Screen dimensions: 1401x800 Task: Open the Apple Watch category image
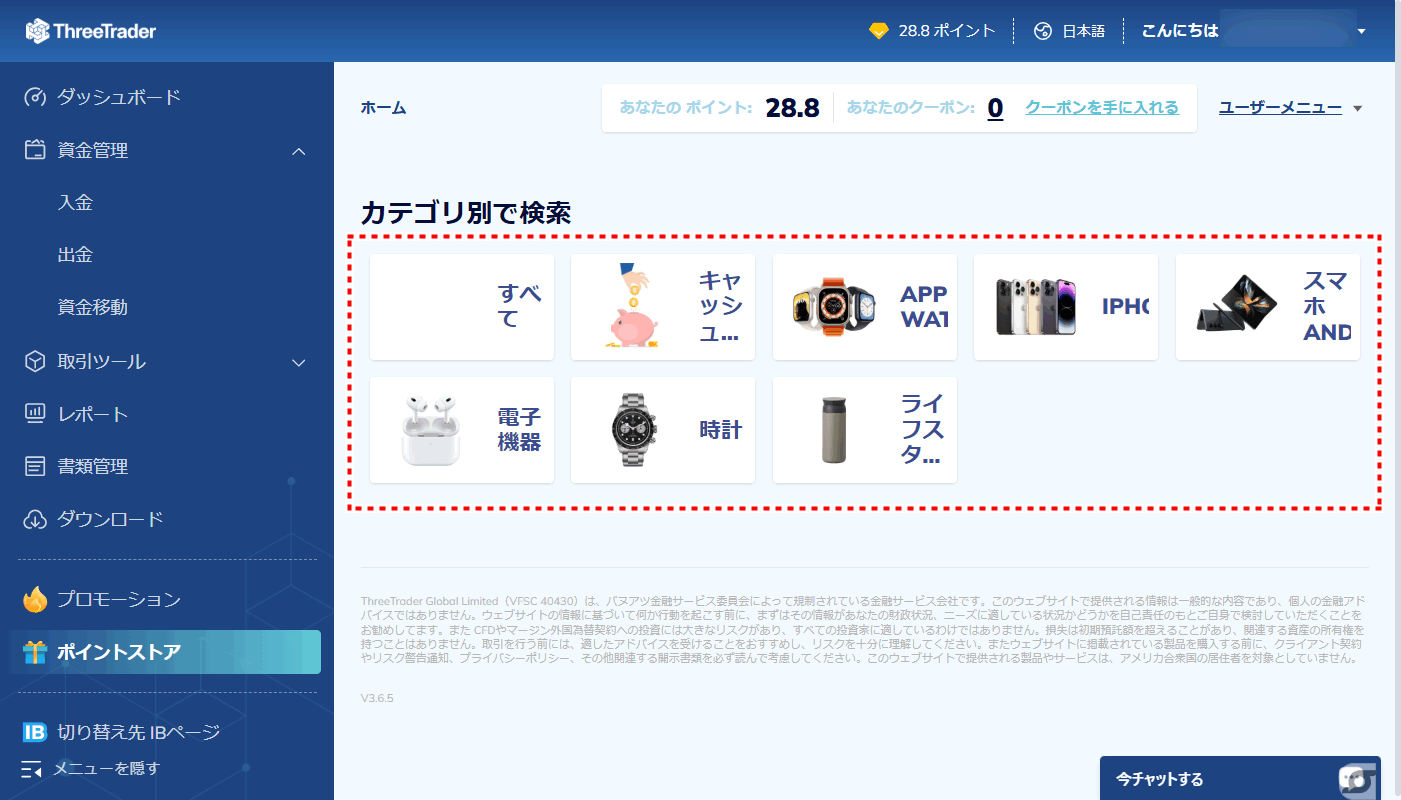833,306
